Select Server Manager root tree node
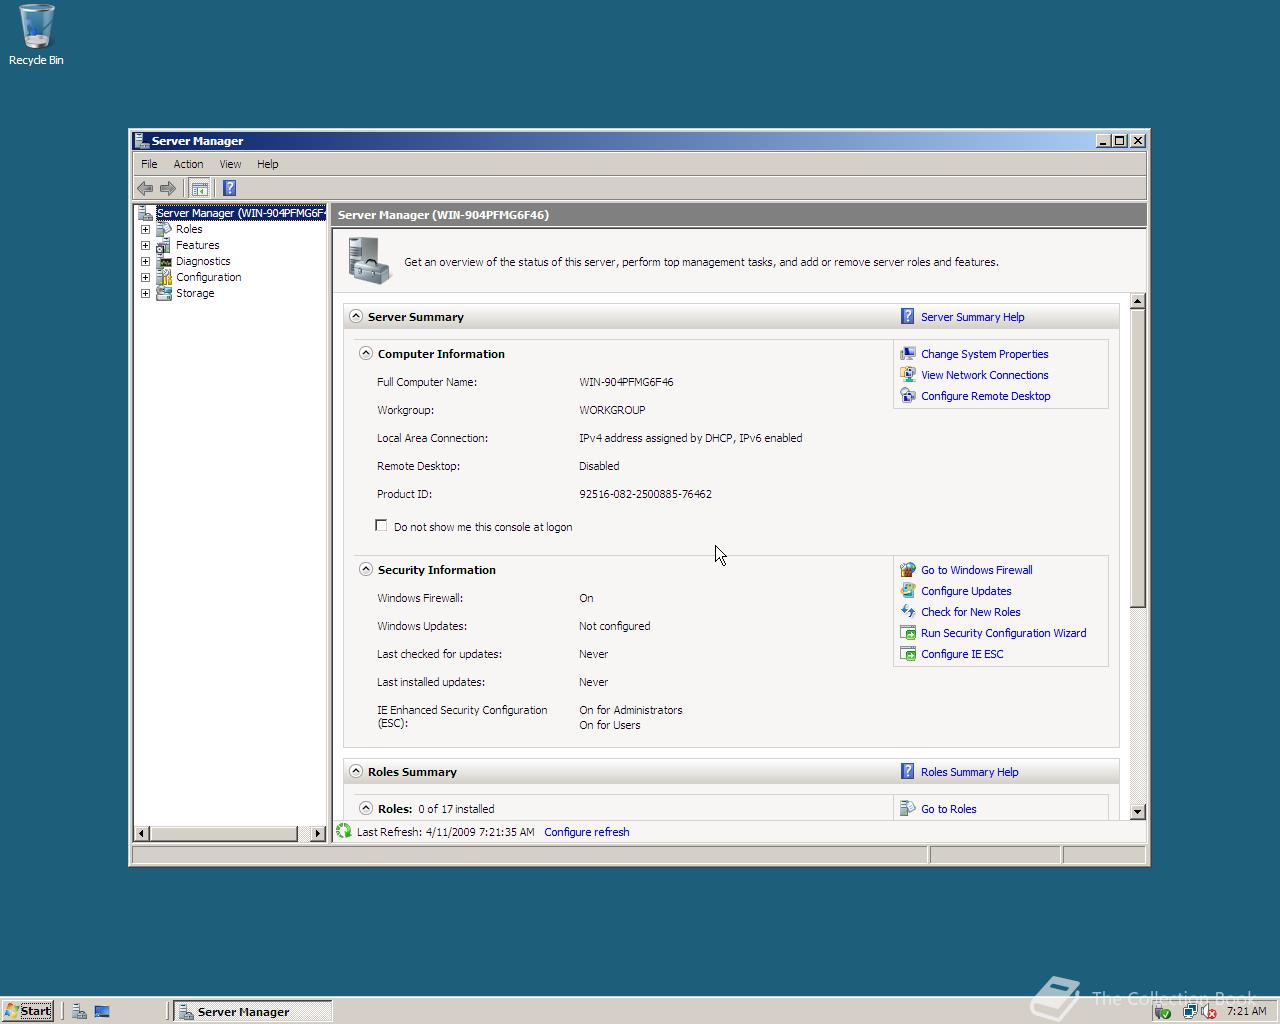This screenshot has height=1024, width=1280. tap(240, 213)
